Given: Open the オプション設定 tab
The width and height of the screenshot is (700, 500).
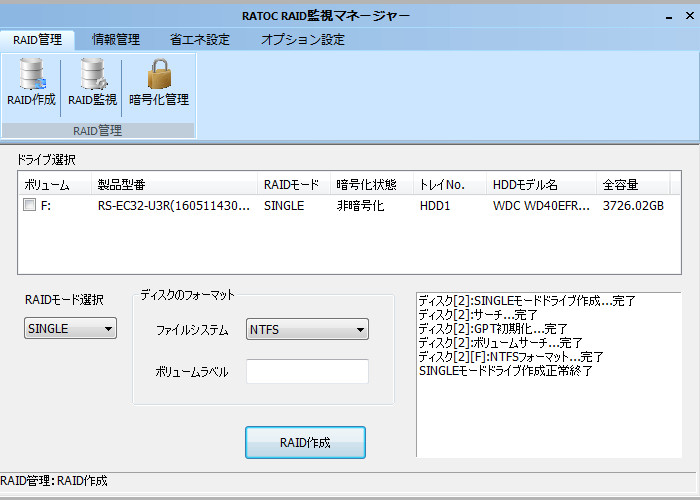Looking at the screenshot, I should click(303, 40).
